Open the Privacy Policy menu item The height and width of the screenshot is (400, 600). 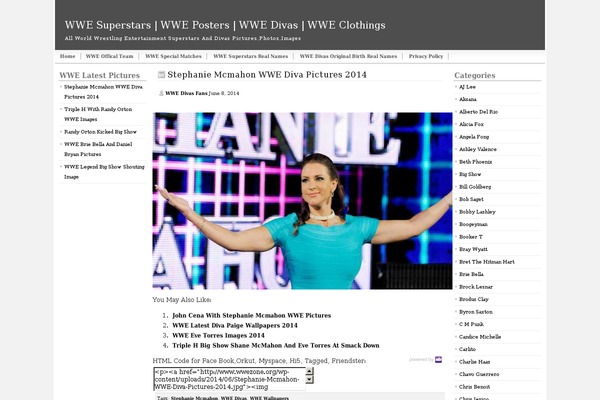click(426, 56)
